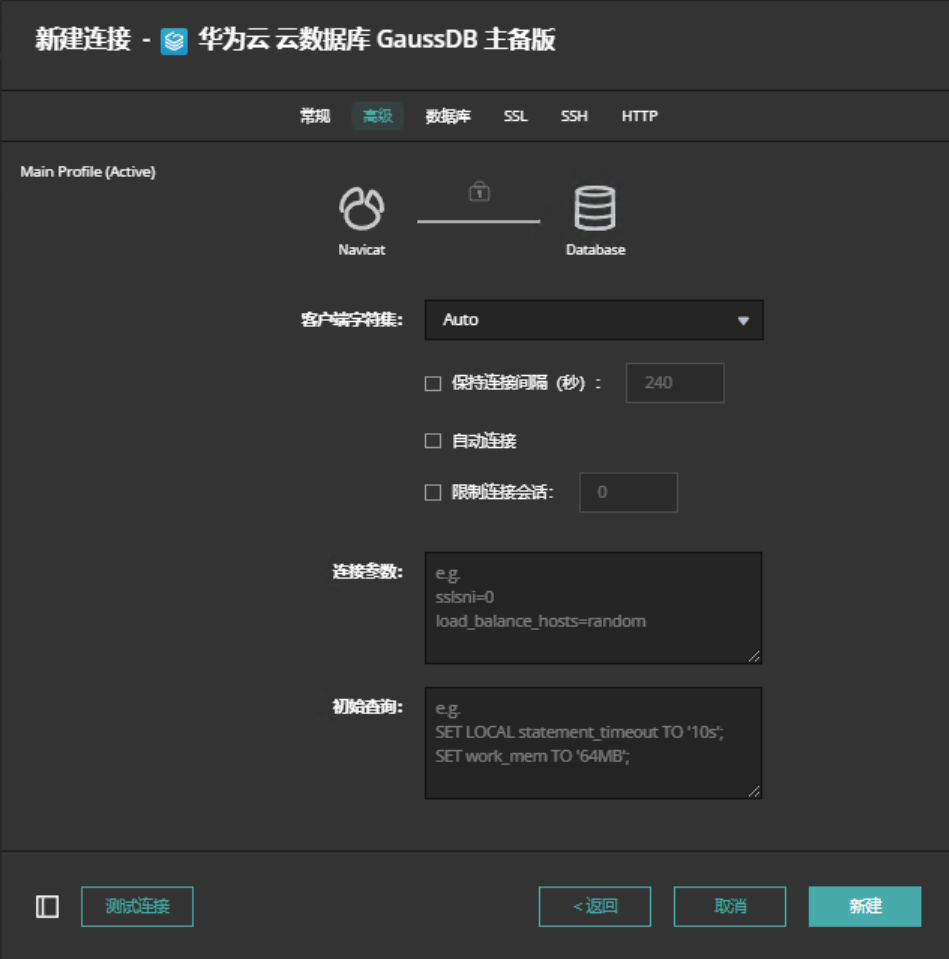Viewport: 949px width, 959px height.
Task: Open the SSL tab
Action: click(x=515, y=116)
